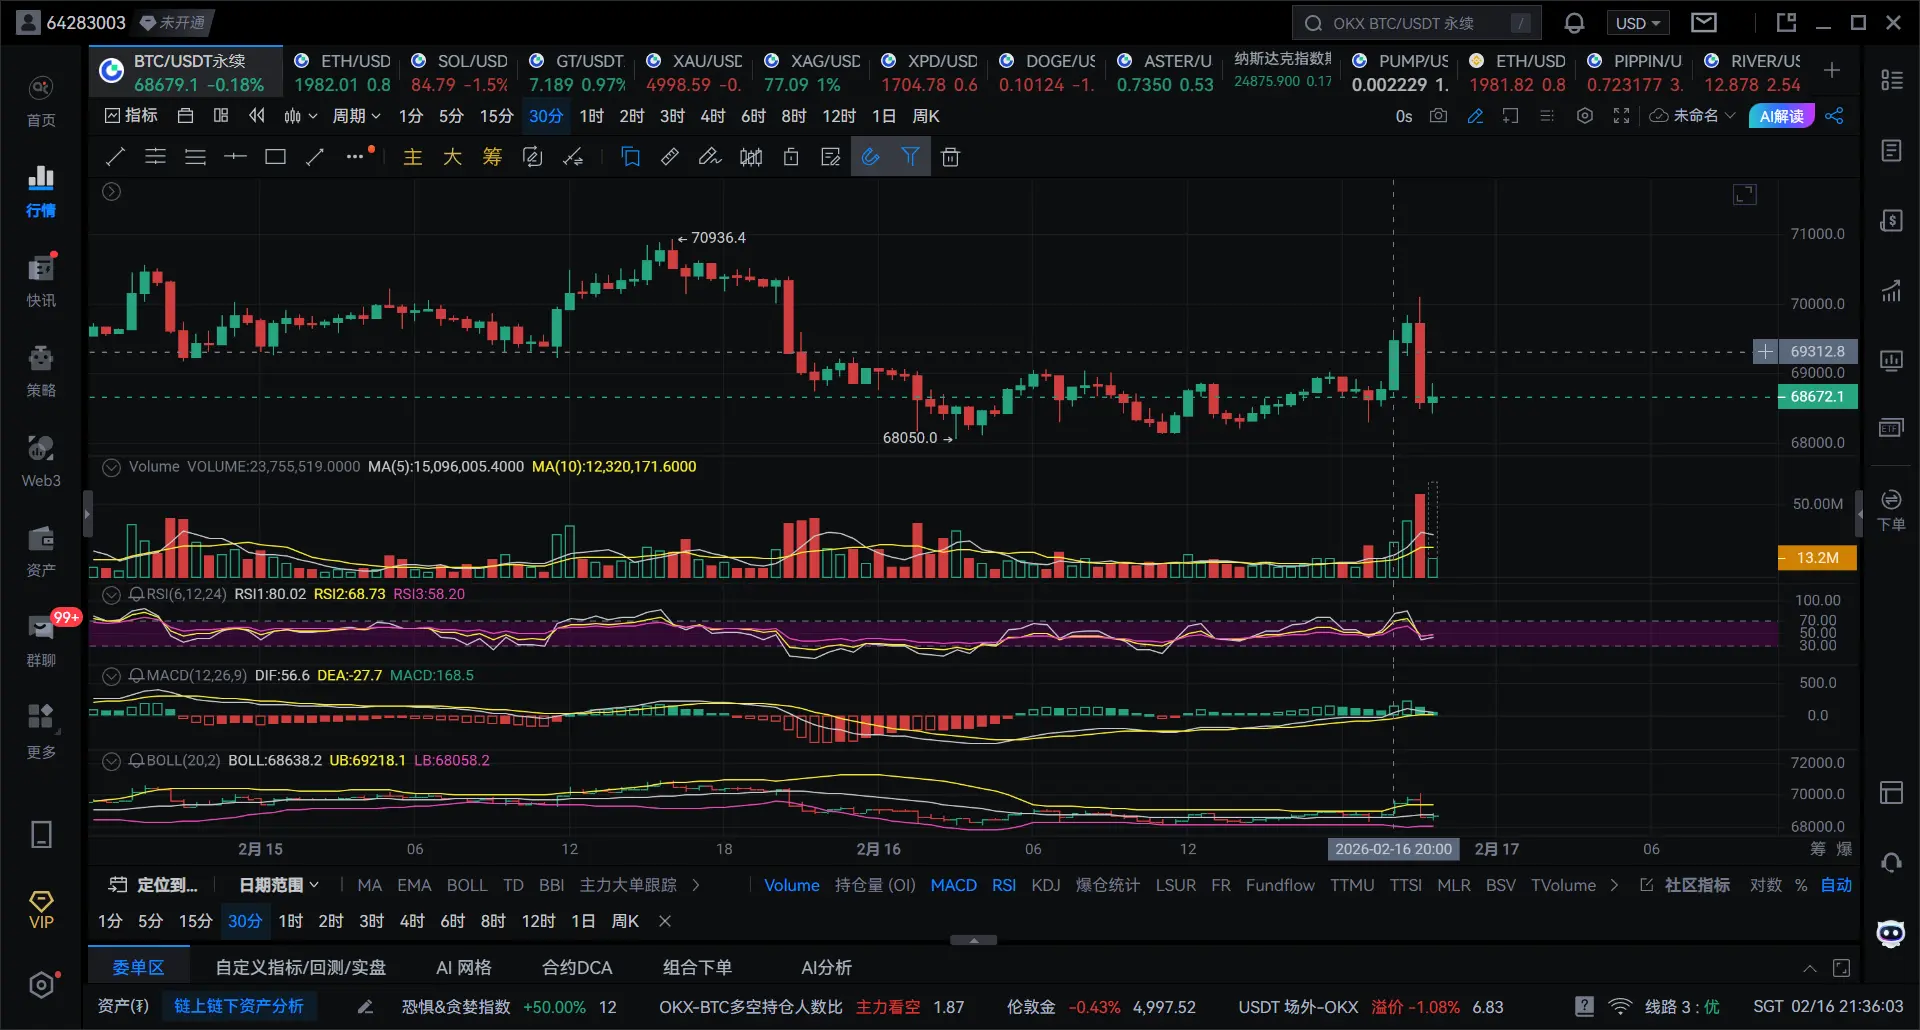The image size is (1920, 1030).
Task: Select the rectangle drawing tool
Action: (x=275, y=156)
